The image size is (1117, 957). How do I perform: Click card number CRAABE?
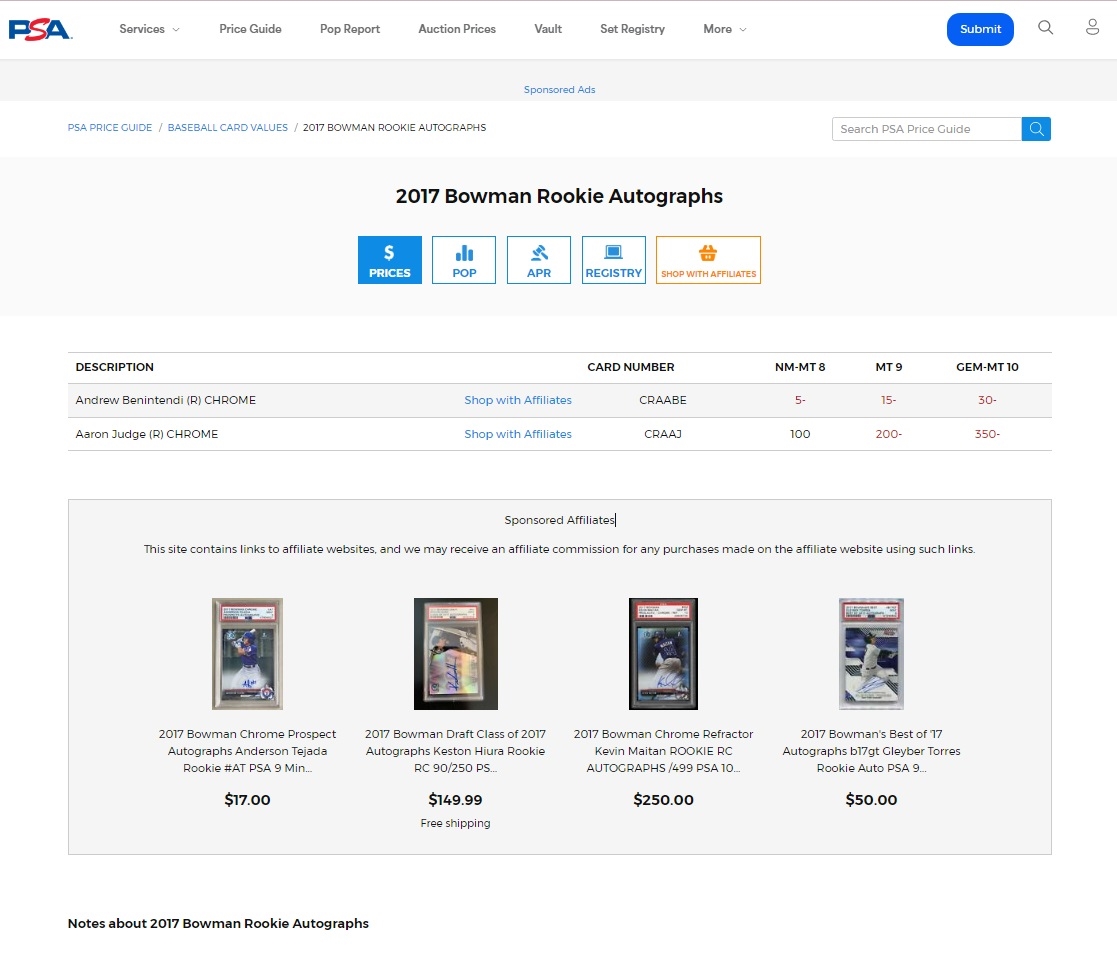(x=663, y=400)
